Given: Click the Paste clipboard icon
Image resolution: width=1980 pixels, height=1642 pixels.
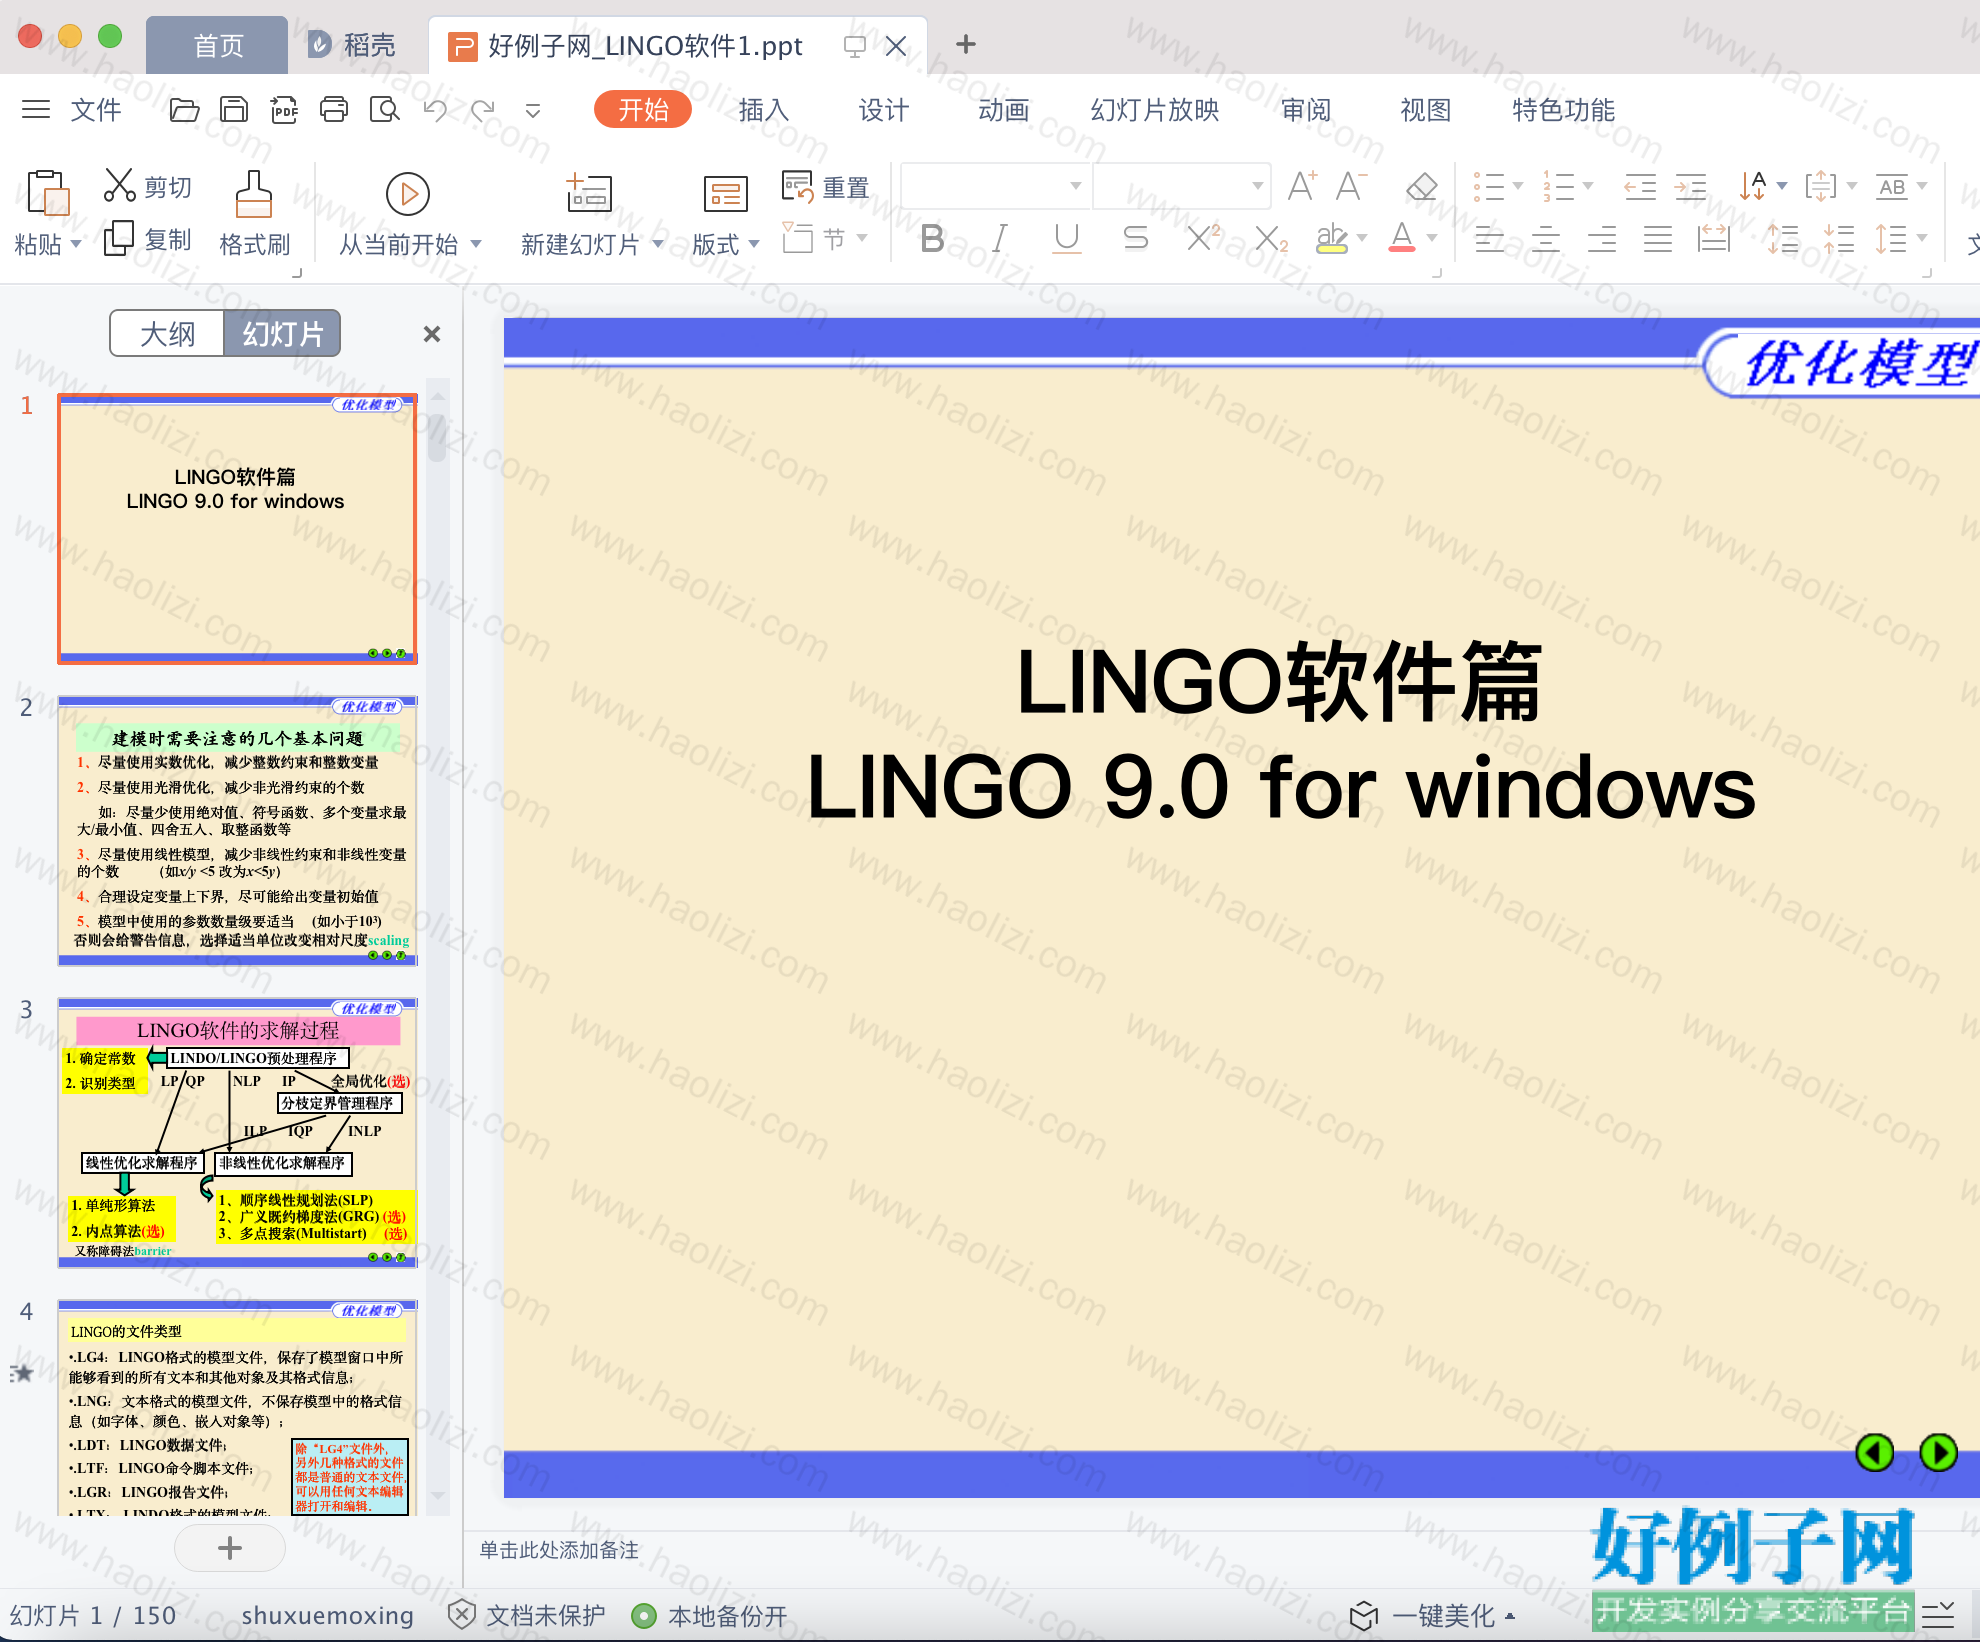Looking at the screenshot, I should 47,192.
